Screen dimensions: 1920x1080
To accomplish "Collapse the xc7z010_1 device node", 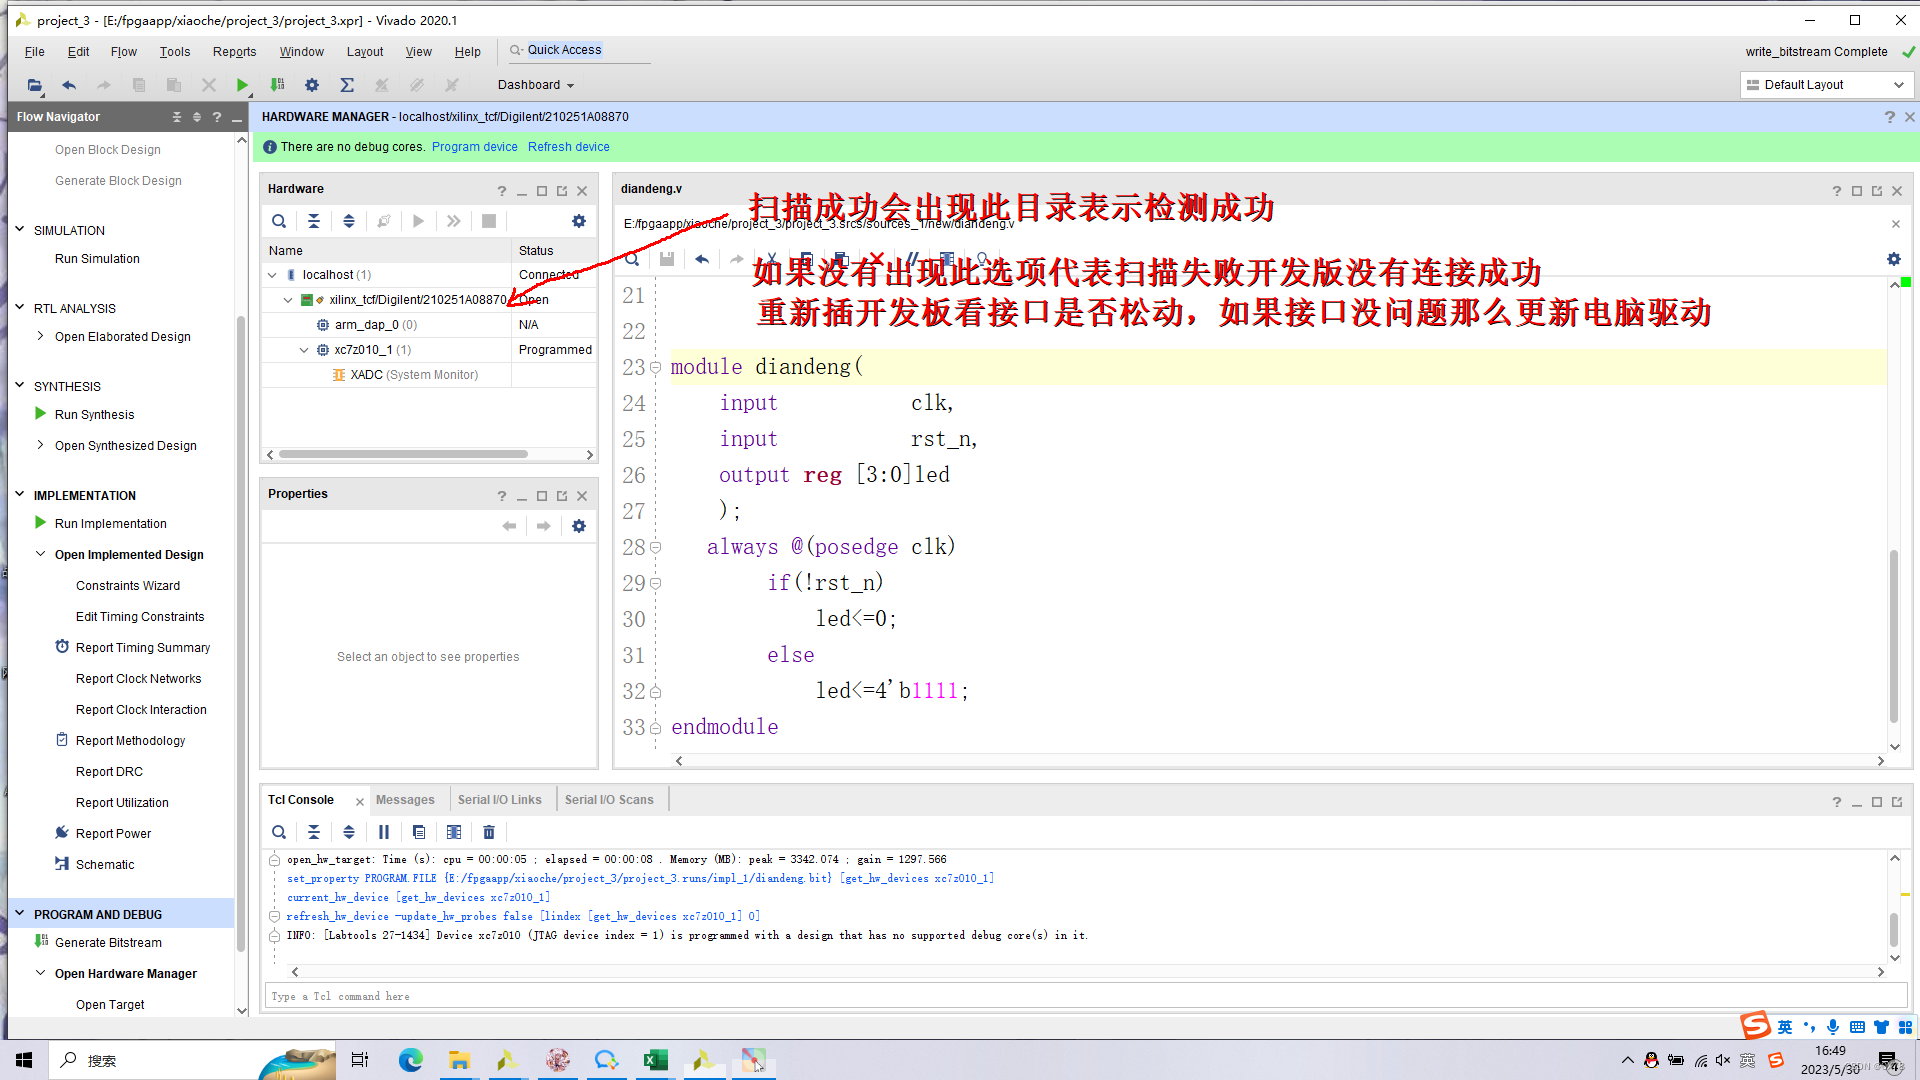I will click(x=304, y=350).
